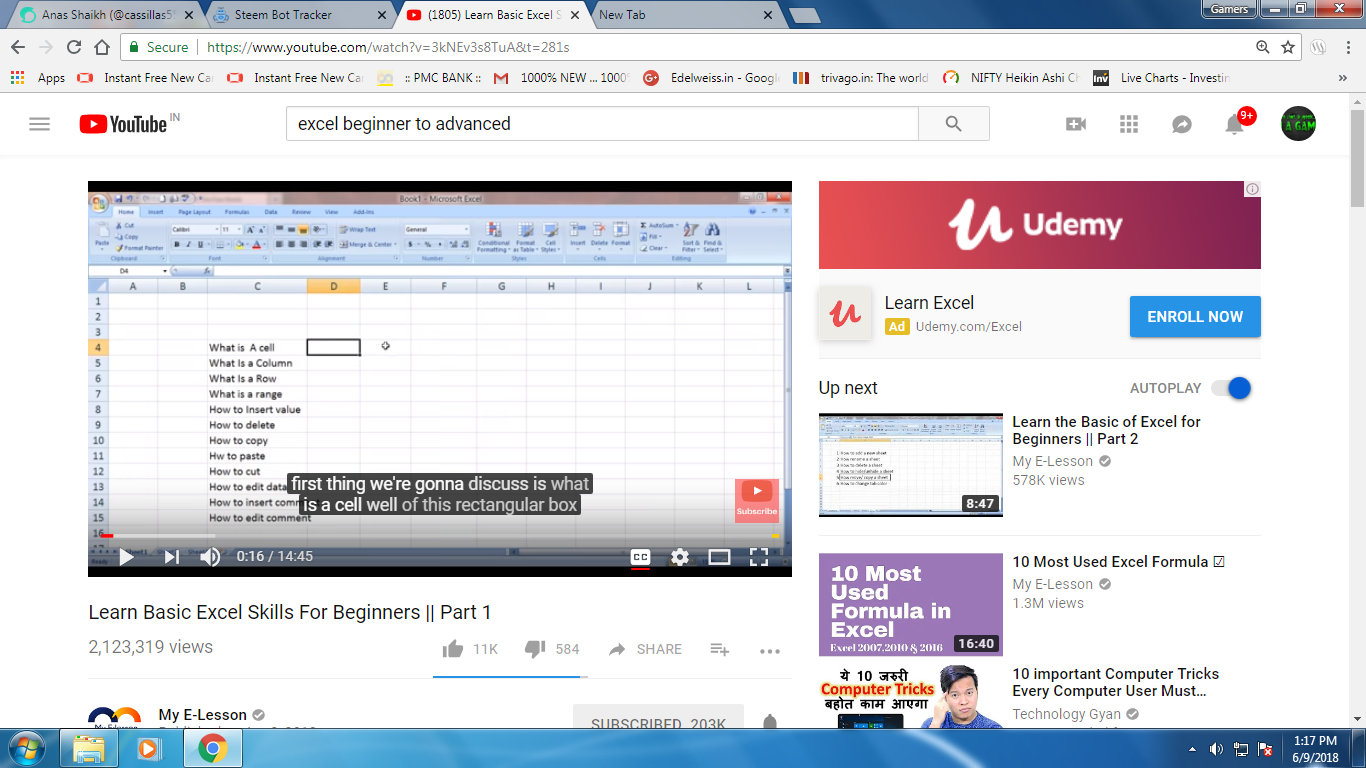Mute the video volume speaker

(210, 557)
